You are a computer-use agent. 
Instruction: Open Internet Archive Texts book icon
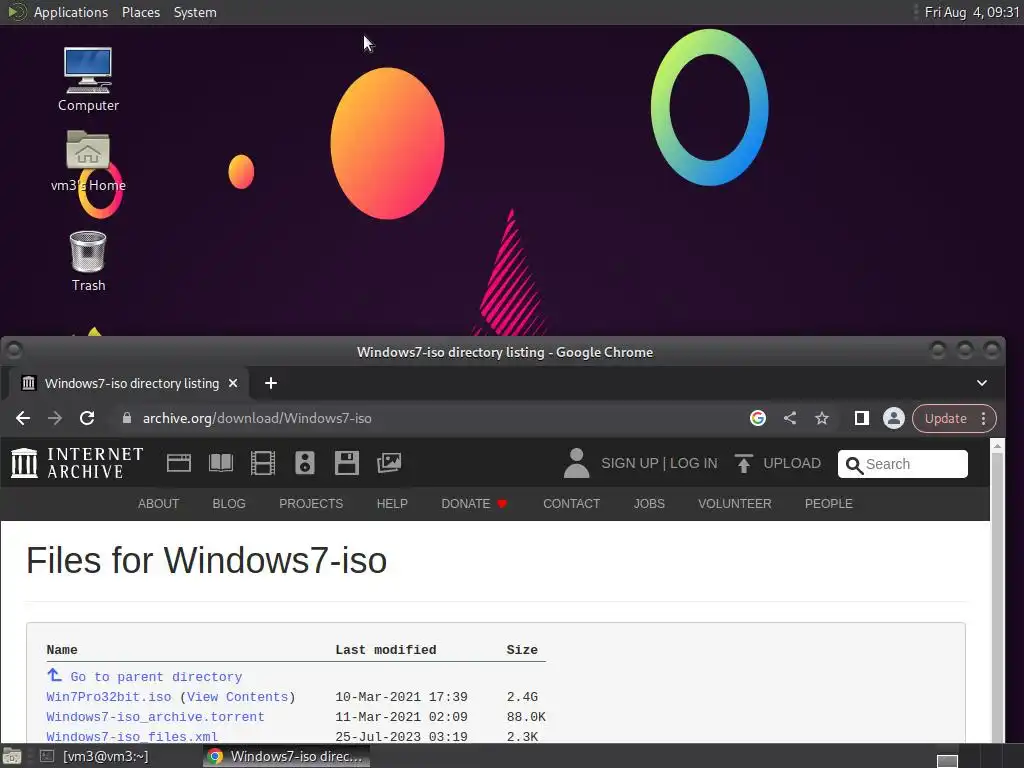[x=221, y=463]
